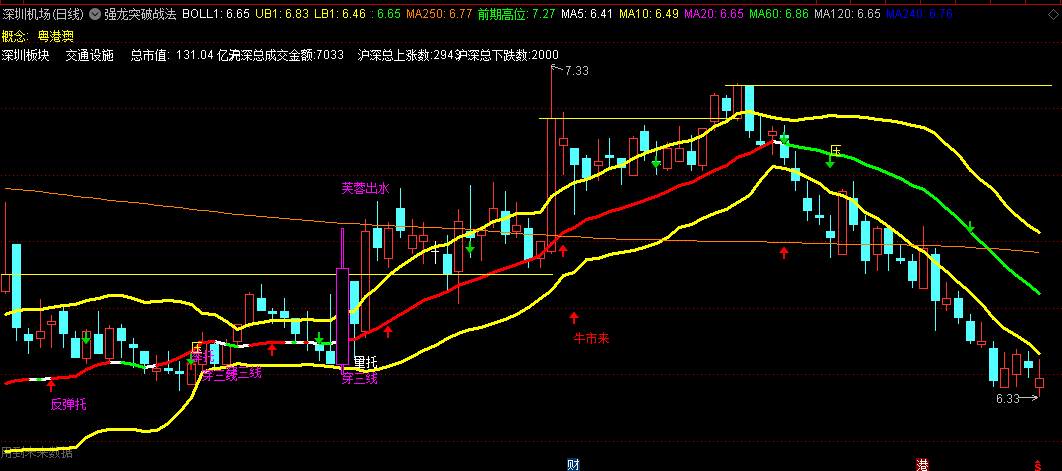This screenshot has height=471, width=1062.
Task: Select the MA60: 6.86 readout
Action: point(780,14)
